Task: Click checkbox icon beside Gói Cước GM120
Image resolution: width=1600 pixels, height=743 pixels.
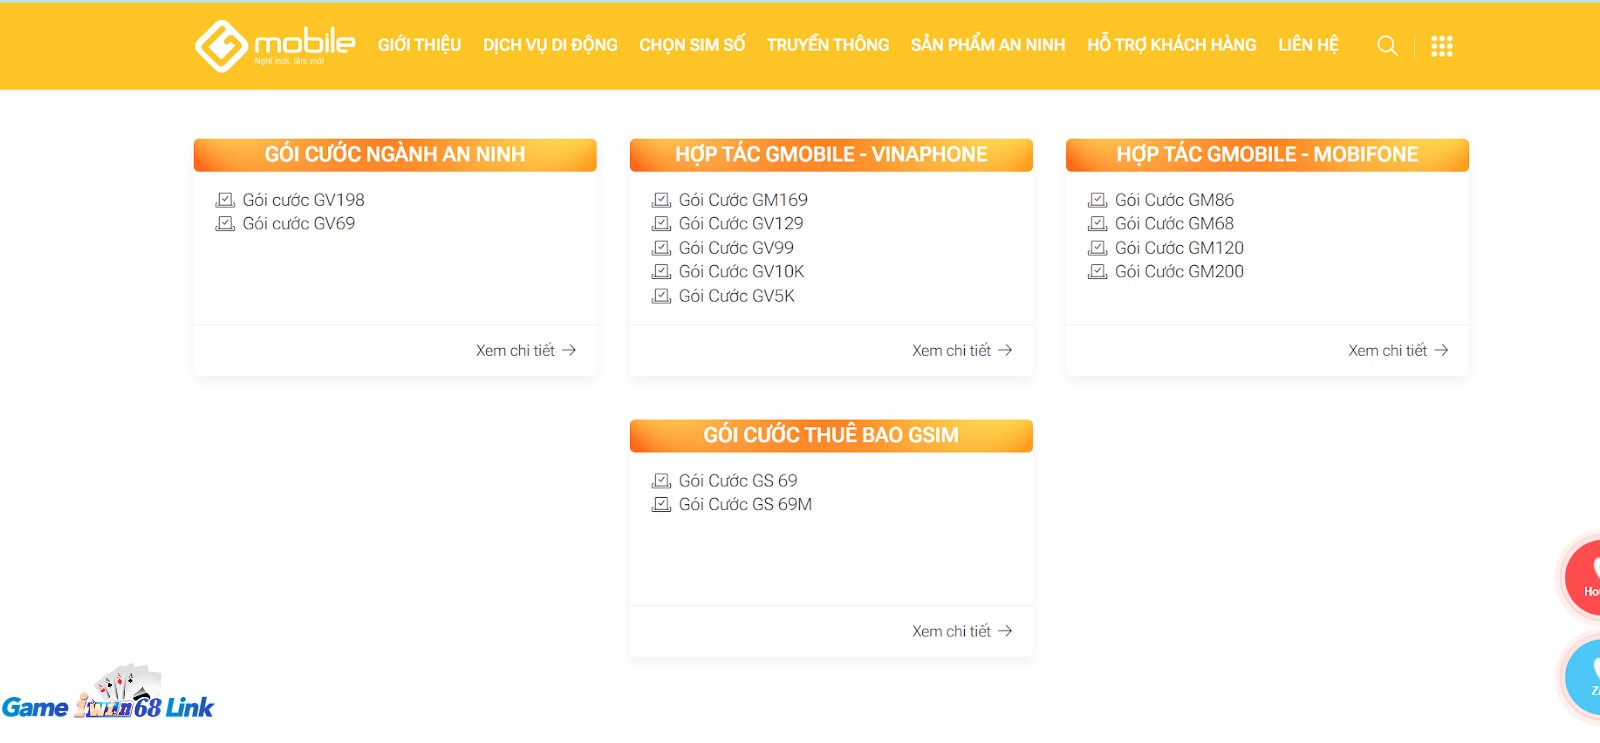Action: pyautogui.click(x=1097, y=248)
